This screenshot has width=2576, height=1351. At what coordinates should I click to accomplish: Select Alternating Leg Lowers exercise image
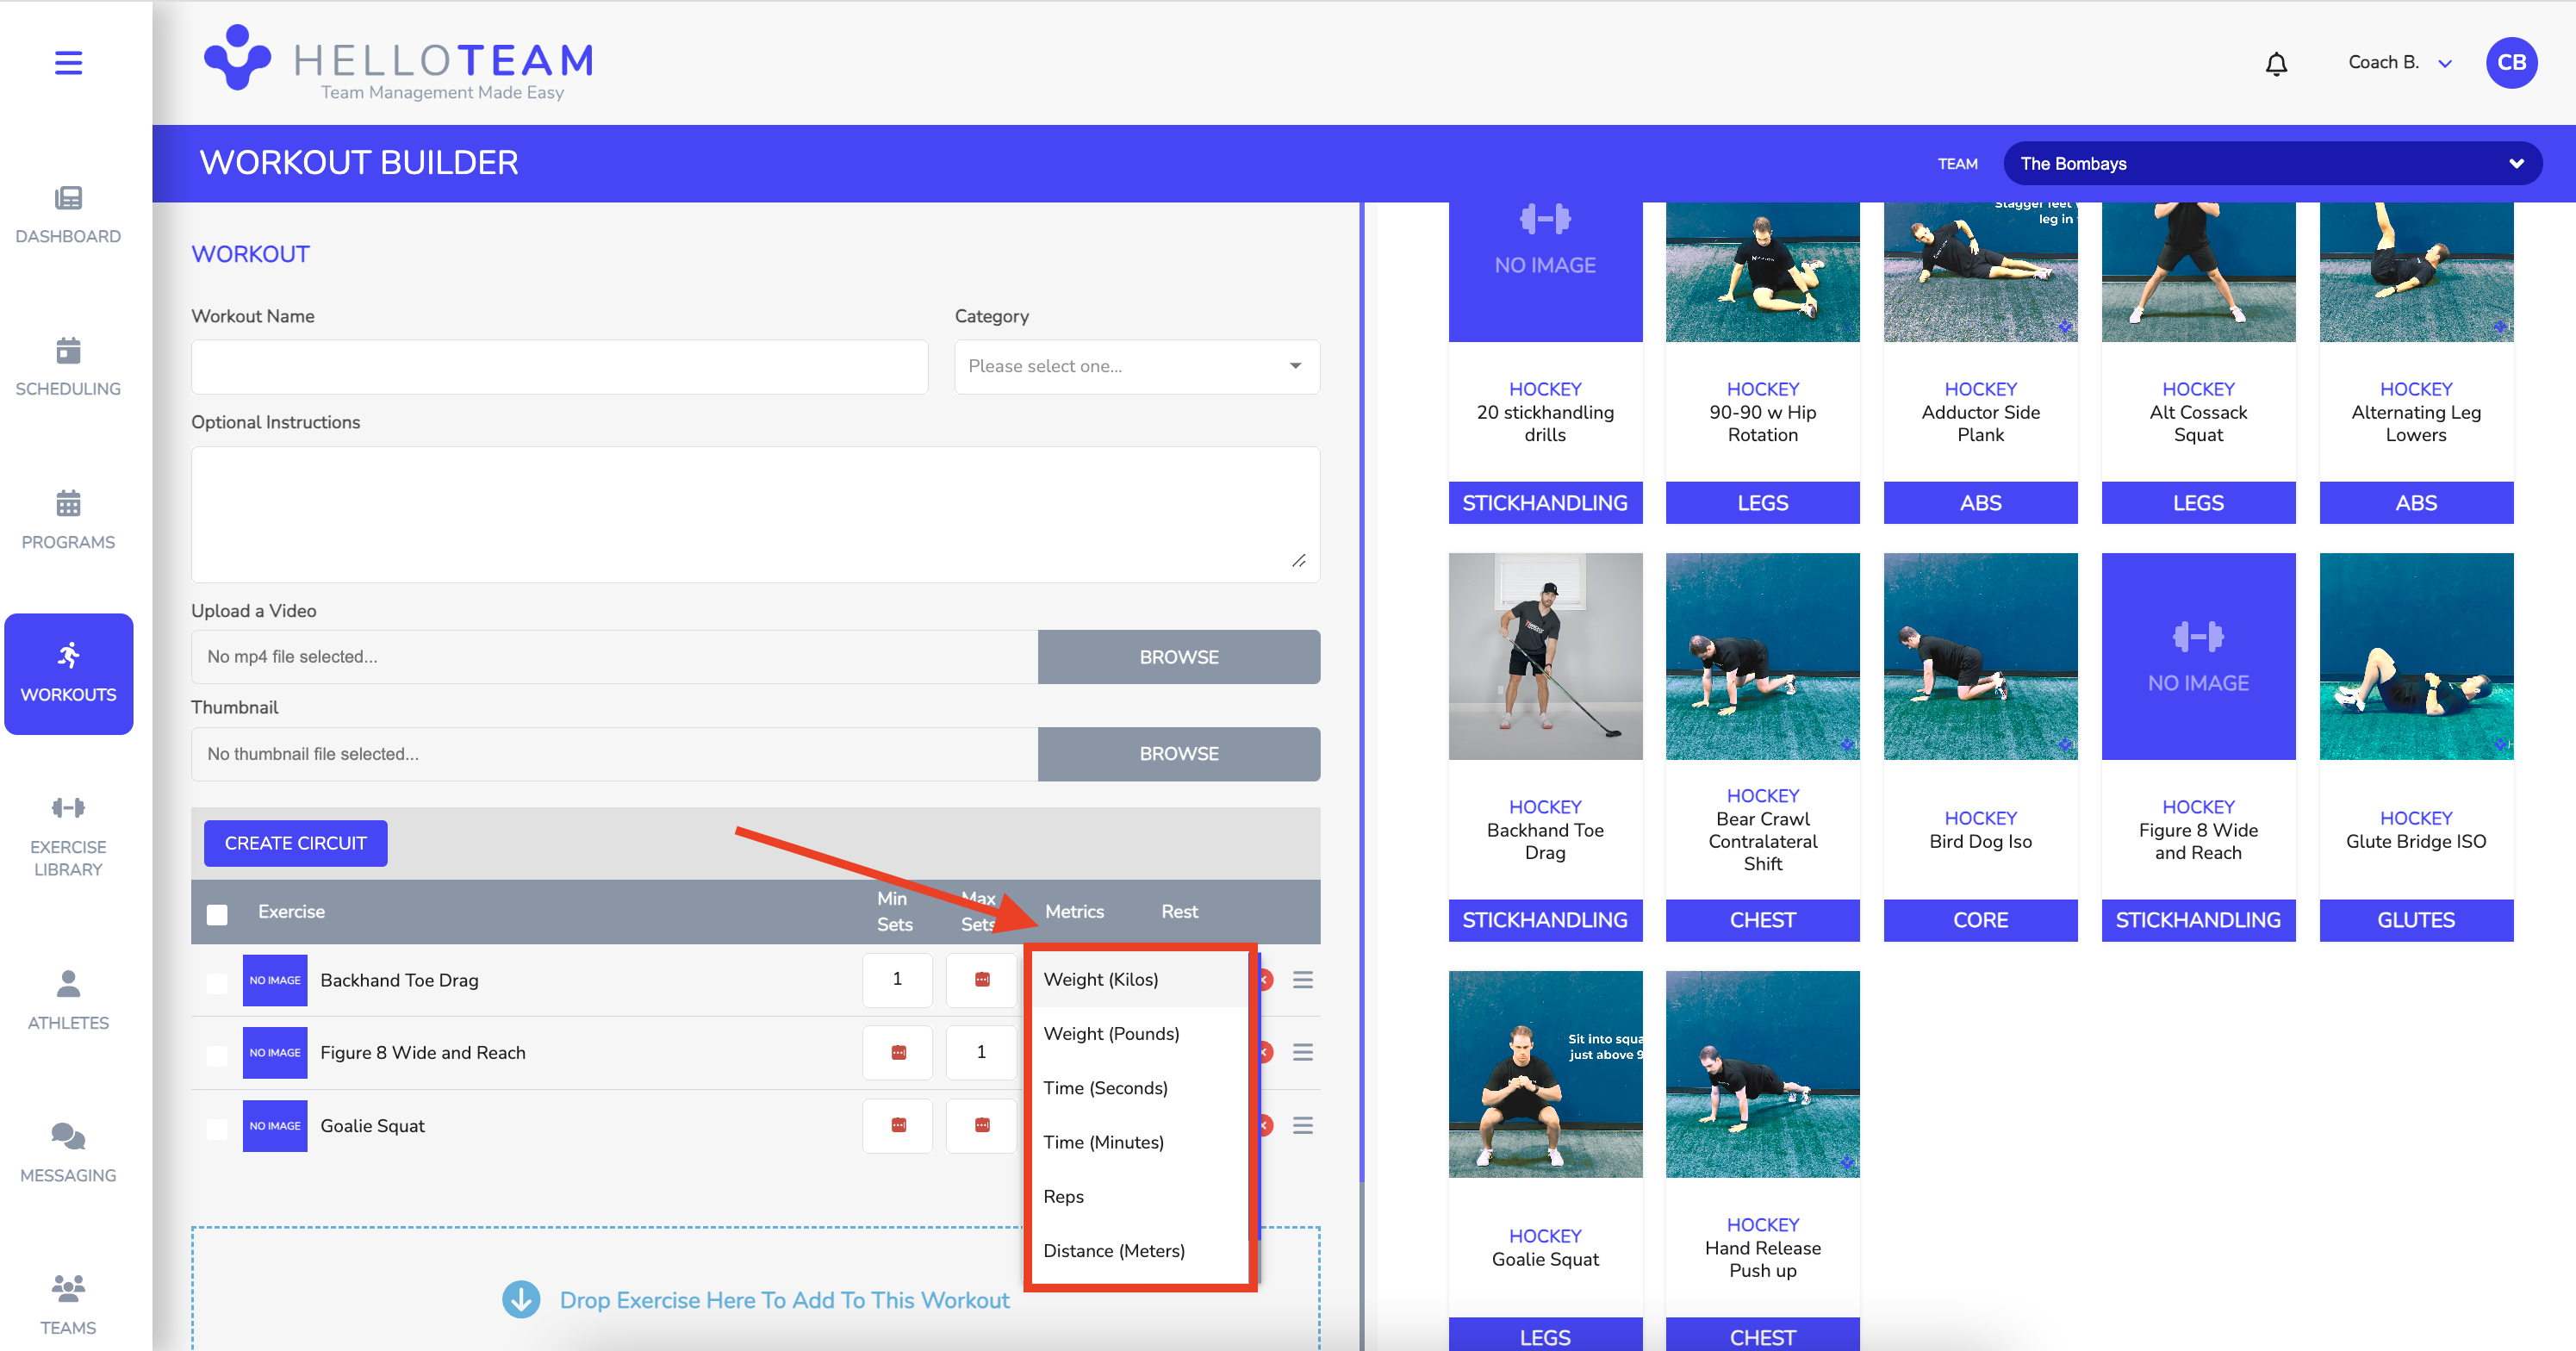2416,271
